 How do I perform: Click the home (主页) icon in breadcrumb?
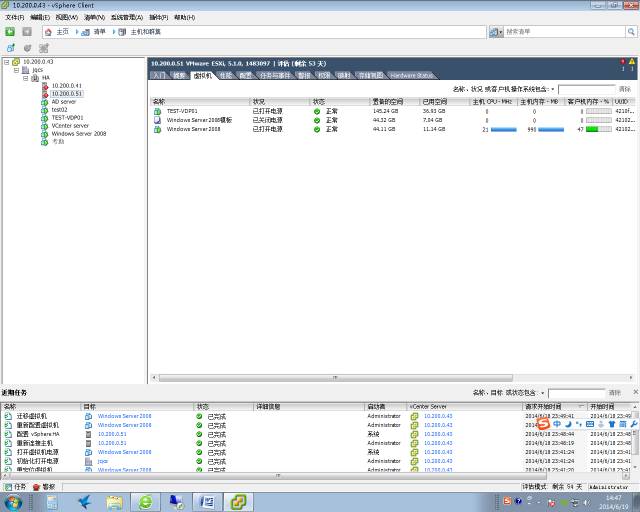tap(49, 32)
